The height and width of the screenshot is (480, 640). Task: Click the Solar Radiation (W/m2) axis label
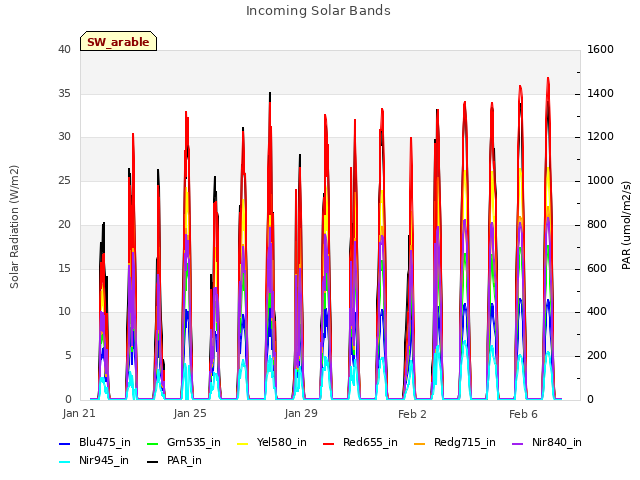click(14, 227)
